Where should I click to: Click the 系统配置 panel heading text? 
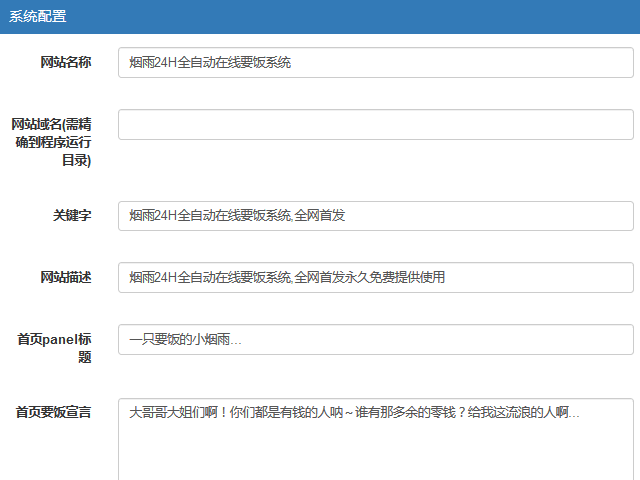point(38,16)
